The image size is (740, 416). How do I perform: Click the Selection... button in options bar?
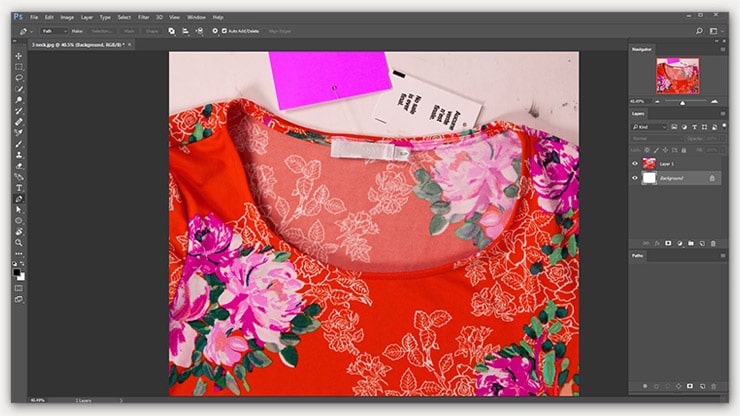point(103,31)
